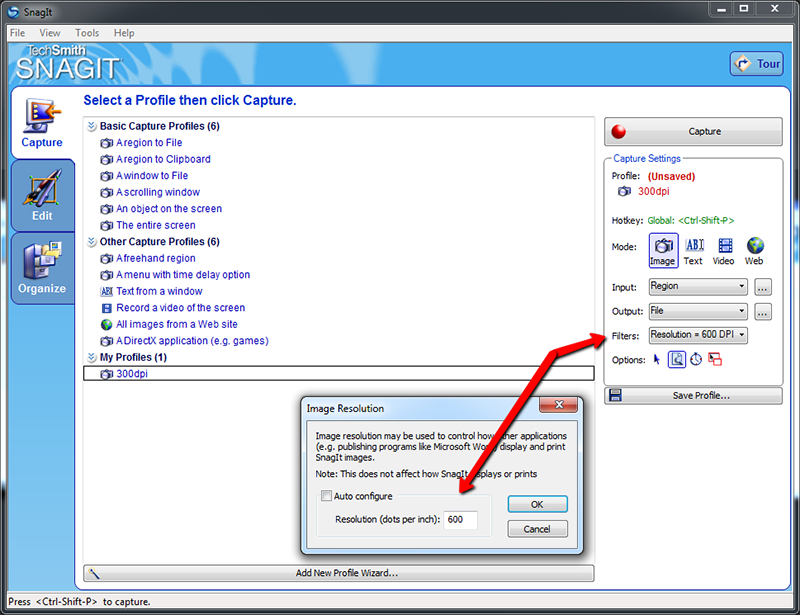Open the Help menu
This screenshot has height=615, width=800.
[124, 33]
